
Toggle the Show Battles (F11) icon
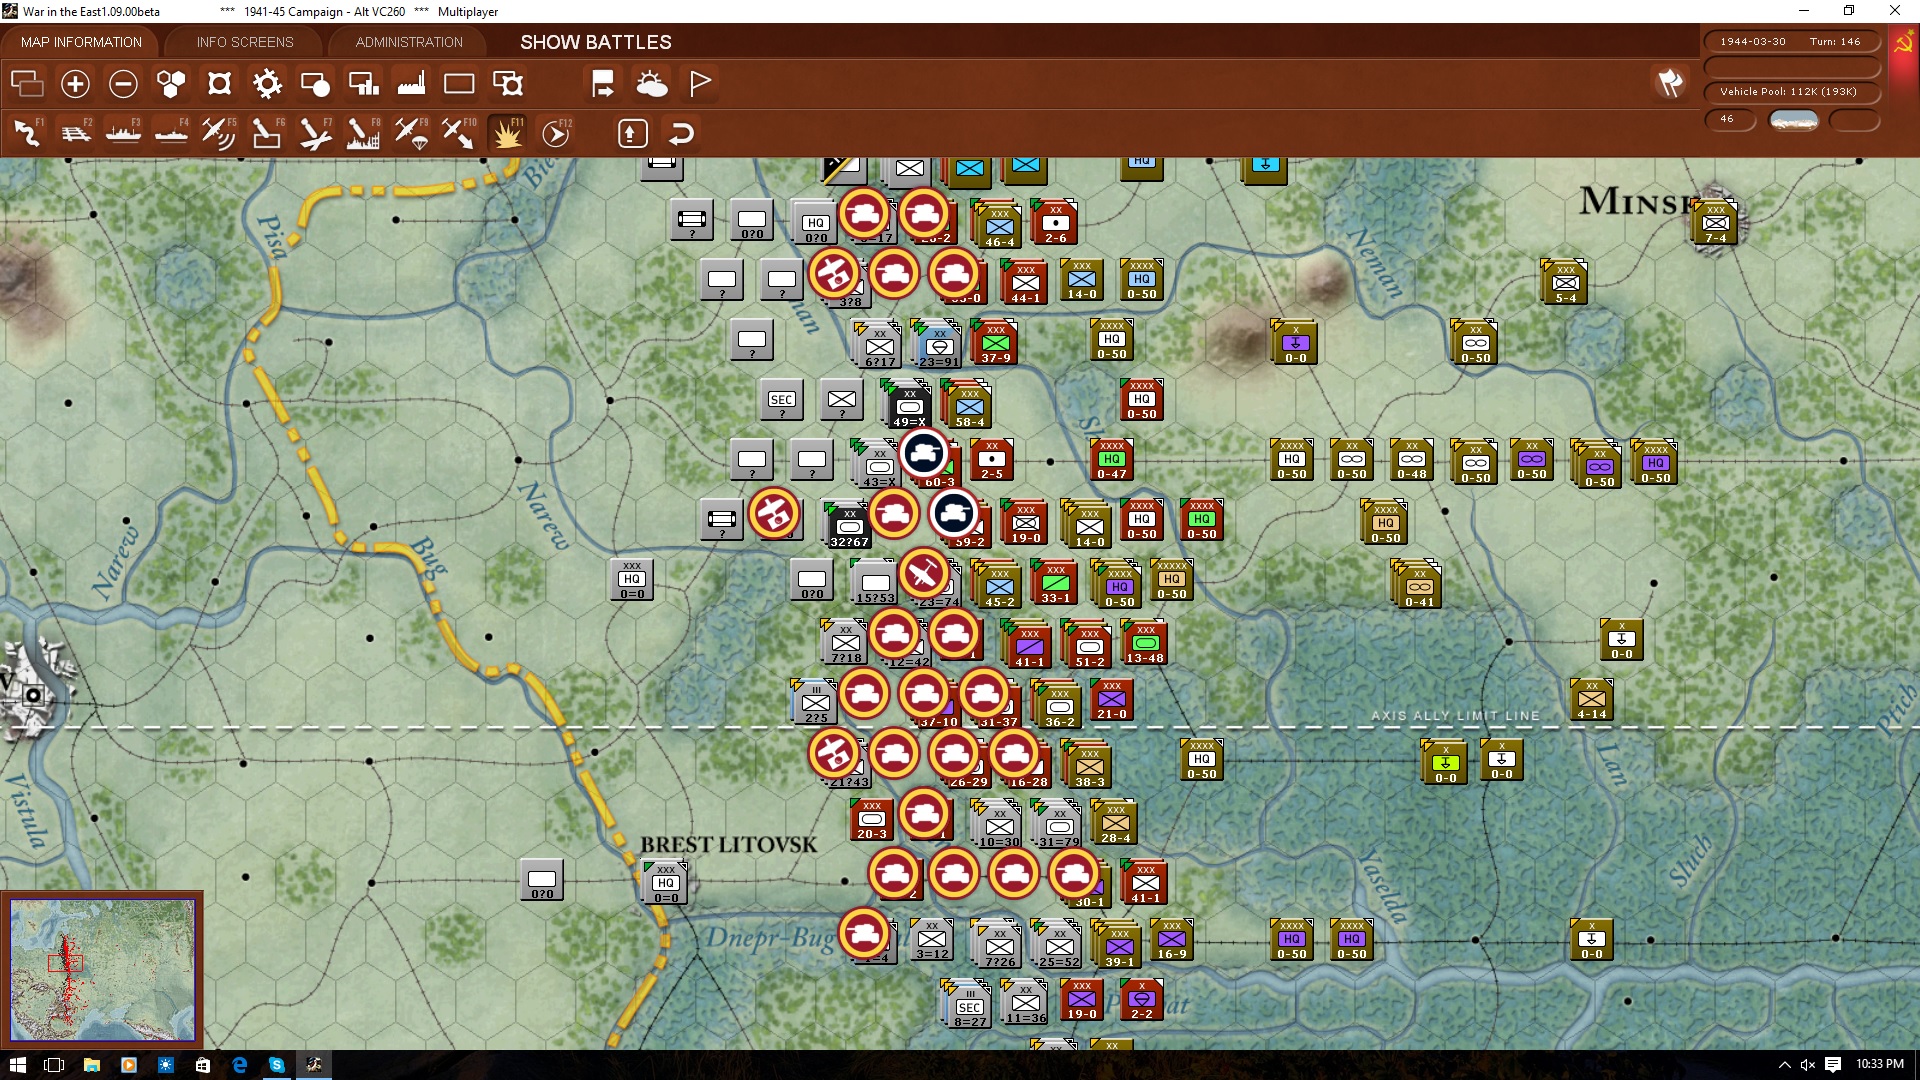pos(507,133)
